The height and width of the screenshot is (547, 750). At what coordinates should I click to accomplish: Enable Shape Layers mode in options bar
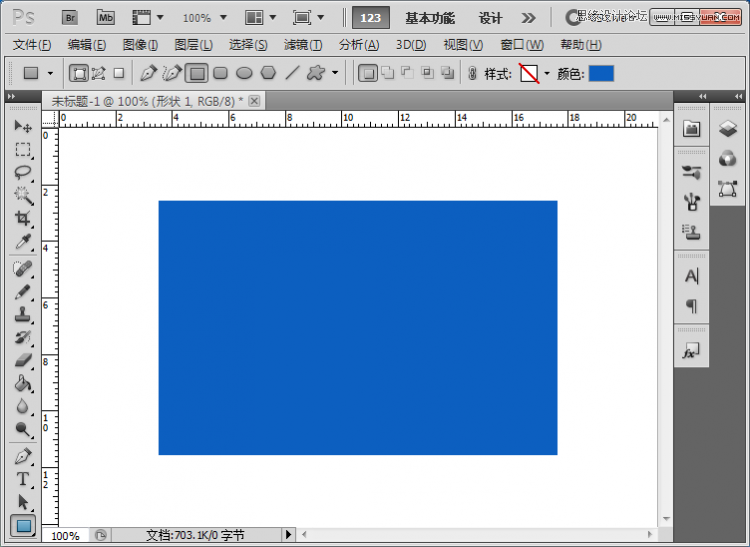pos(77,73)
